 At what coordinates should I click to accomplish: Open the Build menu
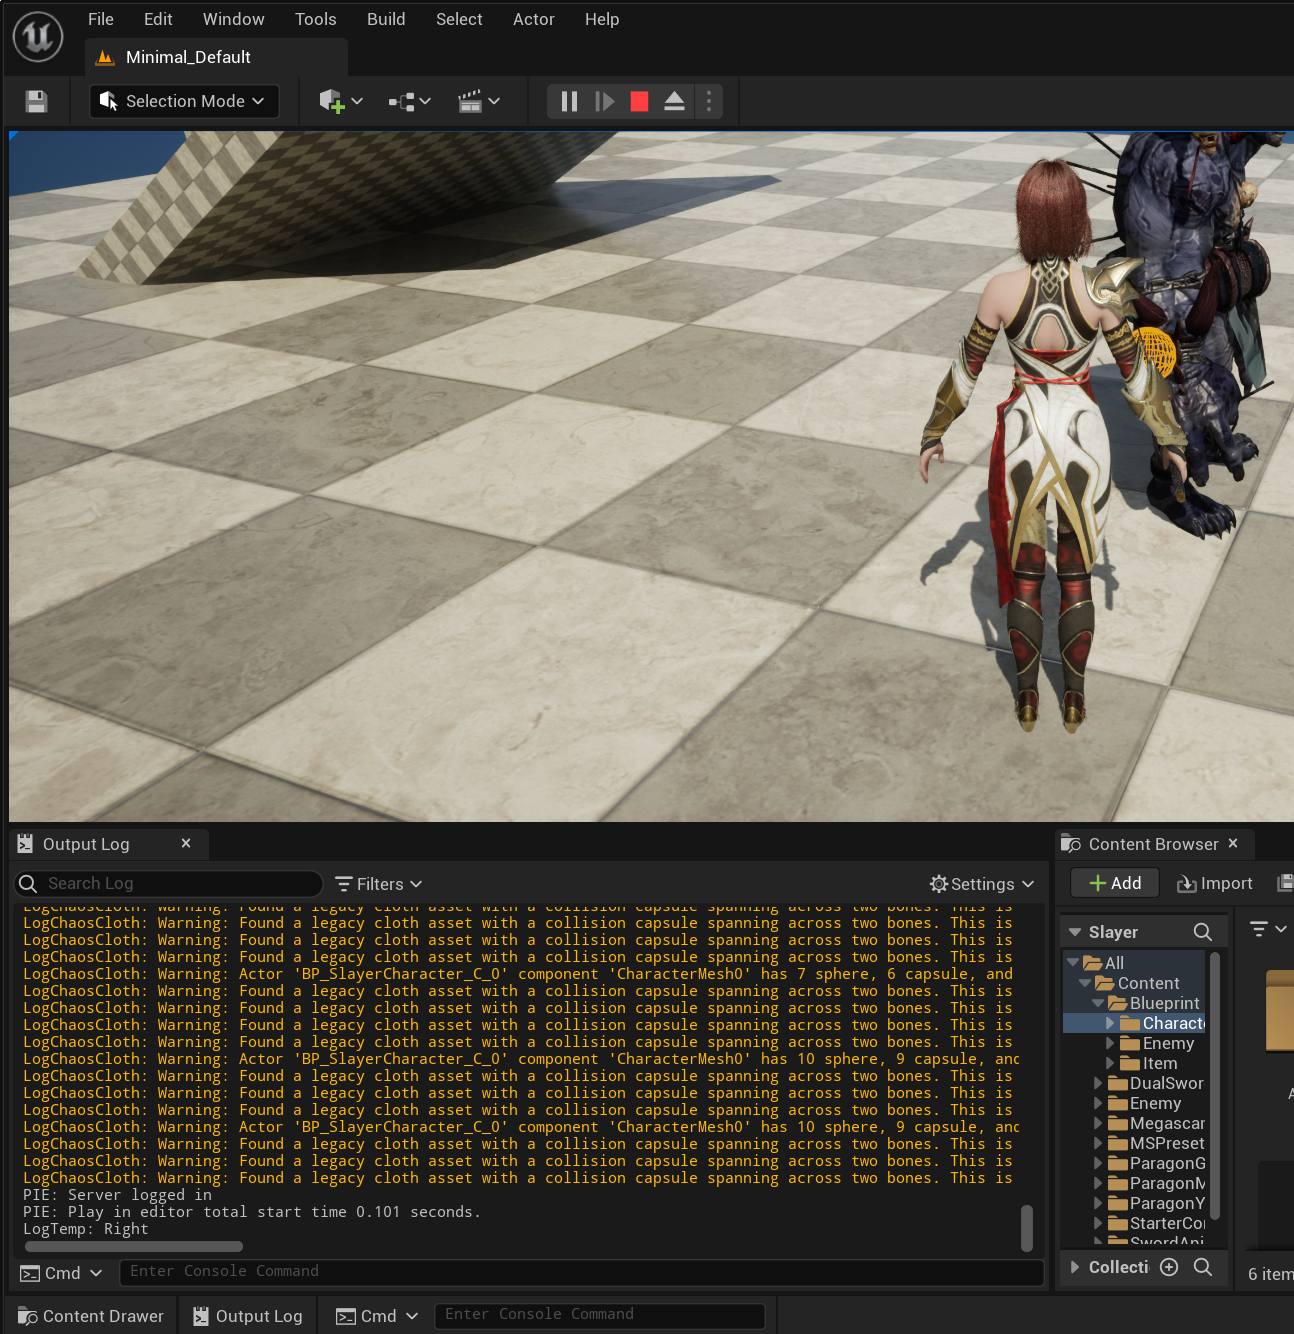coord(386,19)
